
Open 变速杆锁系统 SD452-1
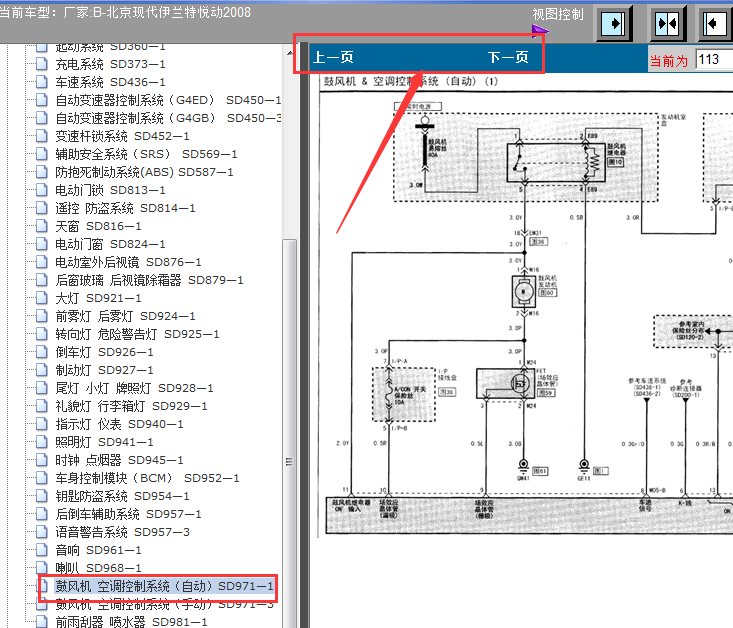(x=122, y=136)
